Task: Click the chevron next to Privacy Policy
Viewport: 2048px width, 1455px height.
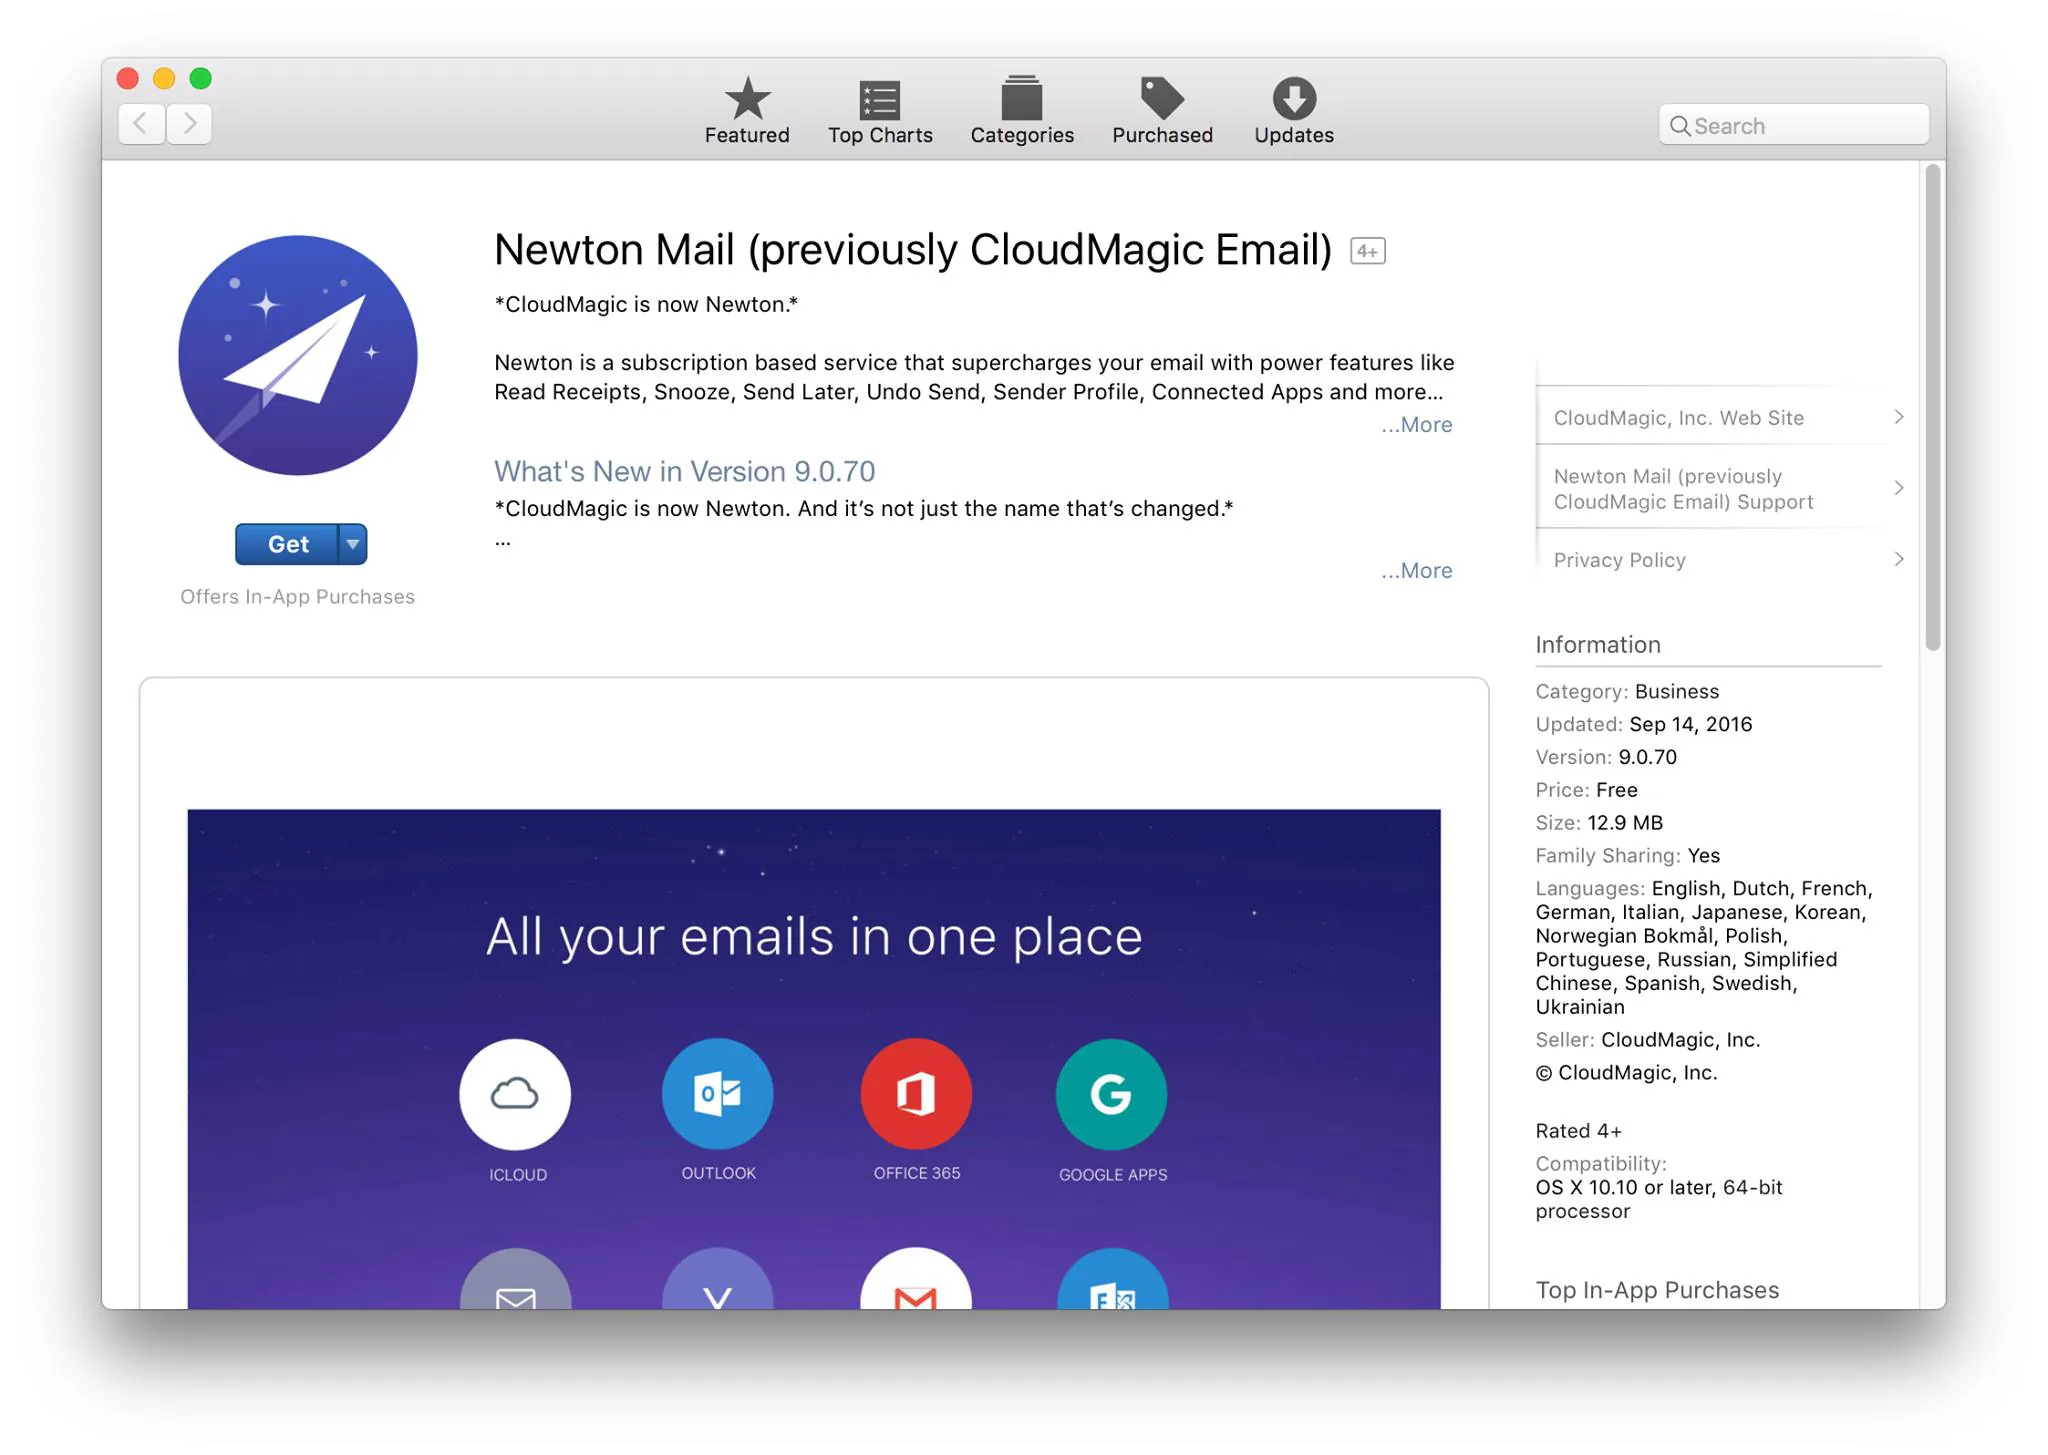Action: point(1898,559)
